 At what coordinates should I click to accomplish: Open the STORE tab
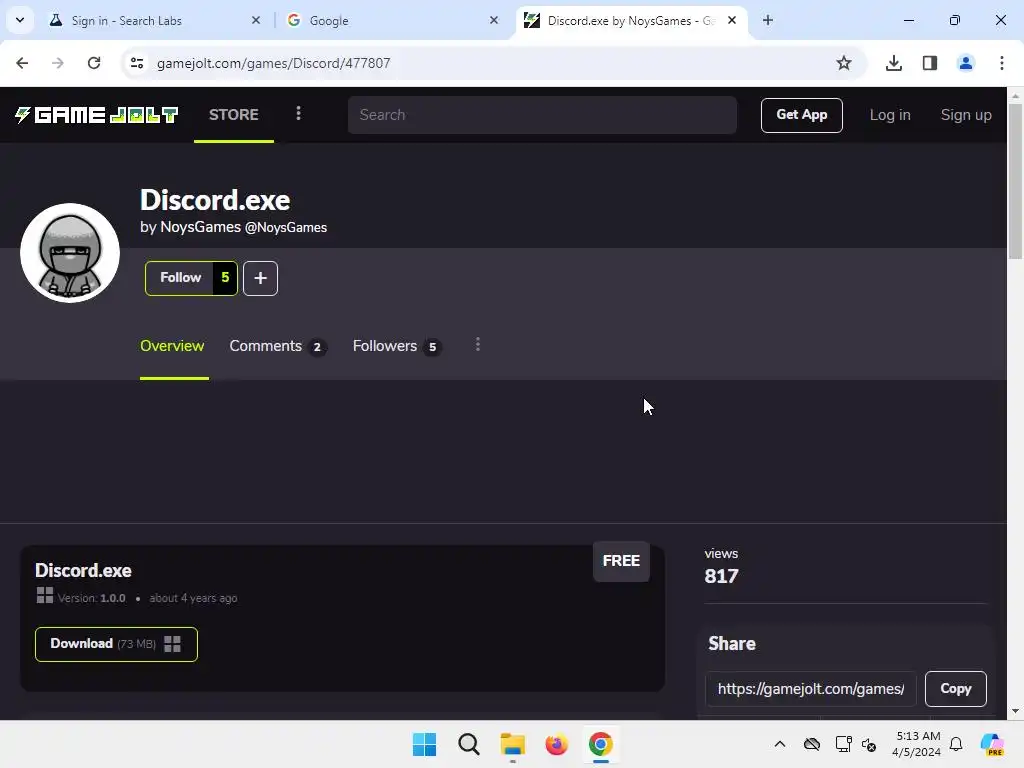point(234,115)
